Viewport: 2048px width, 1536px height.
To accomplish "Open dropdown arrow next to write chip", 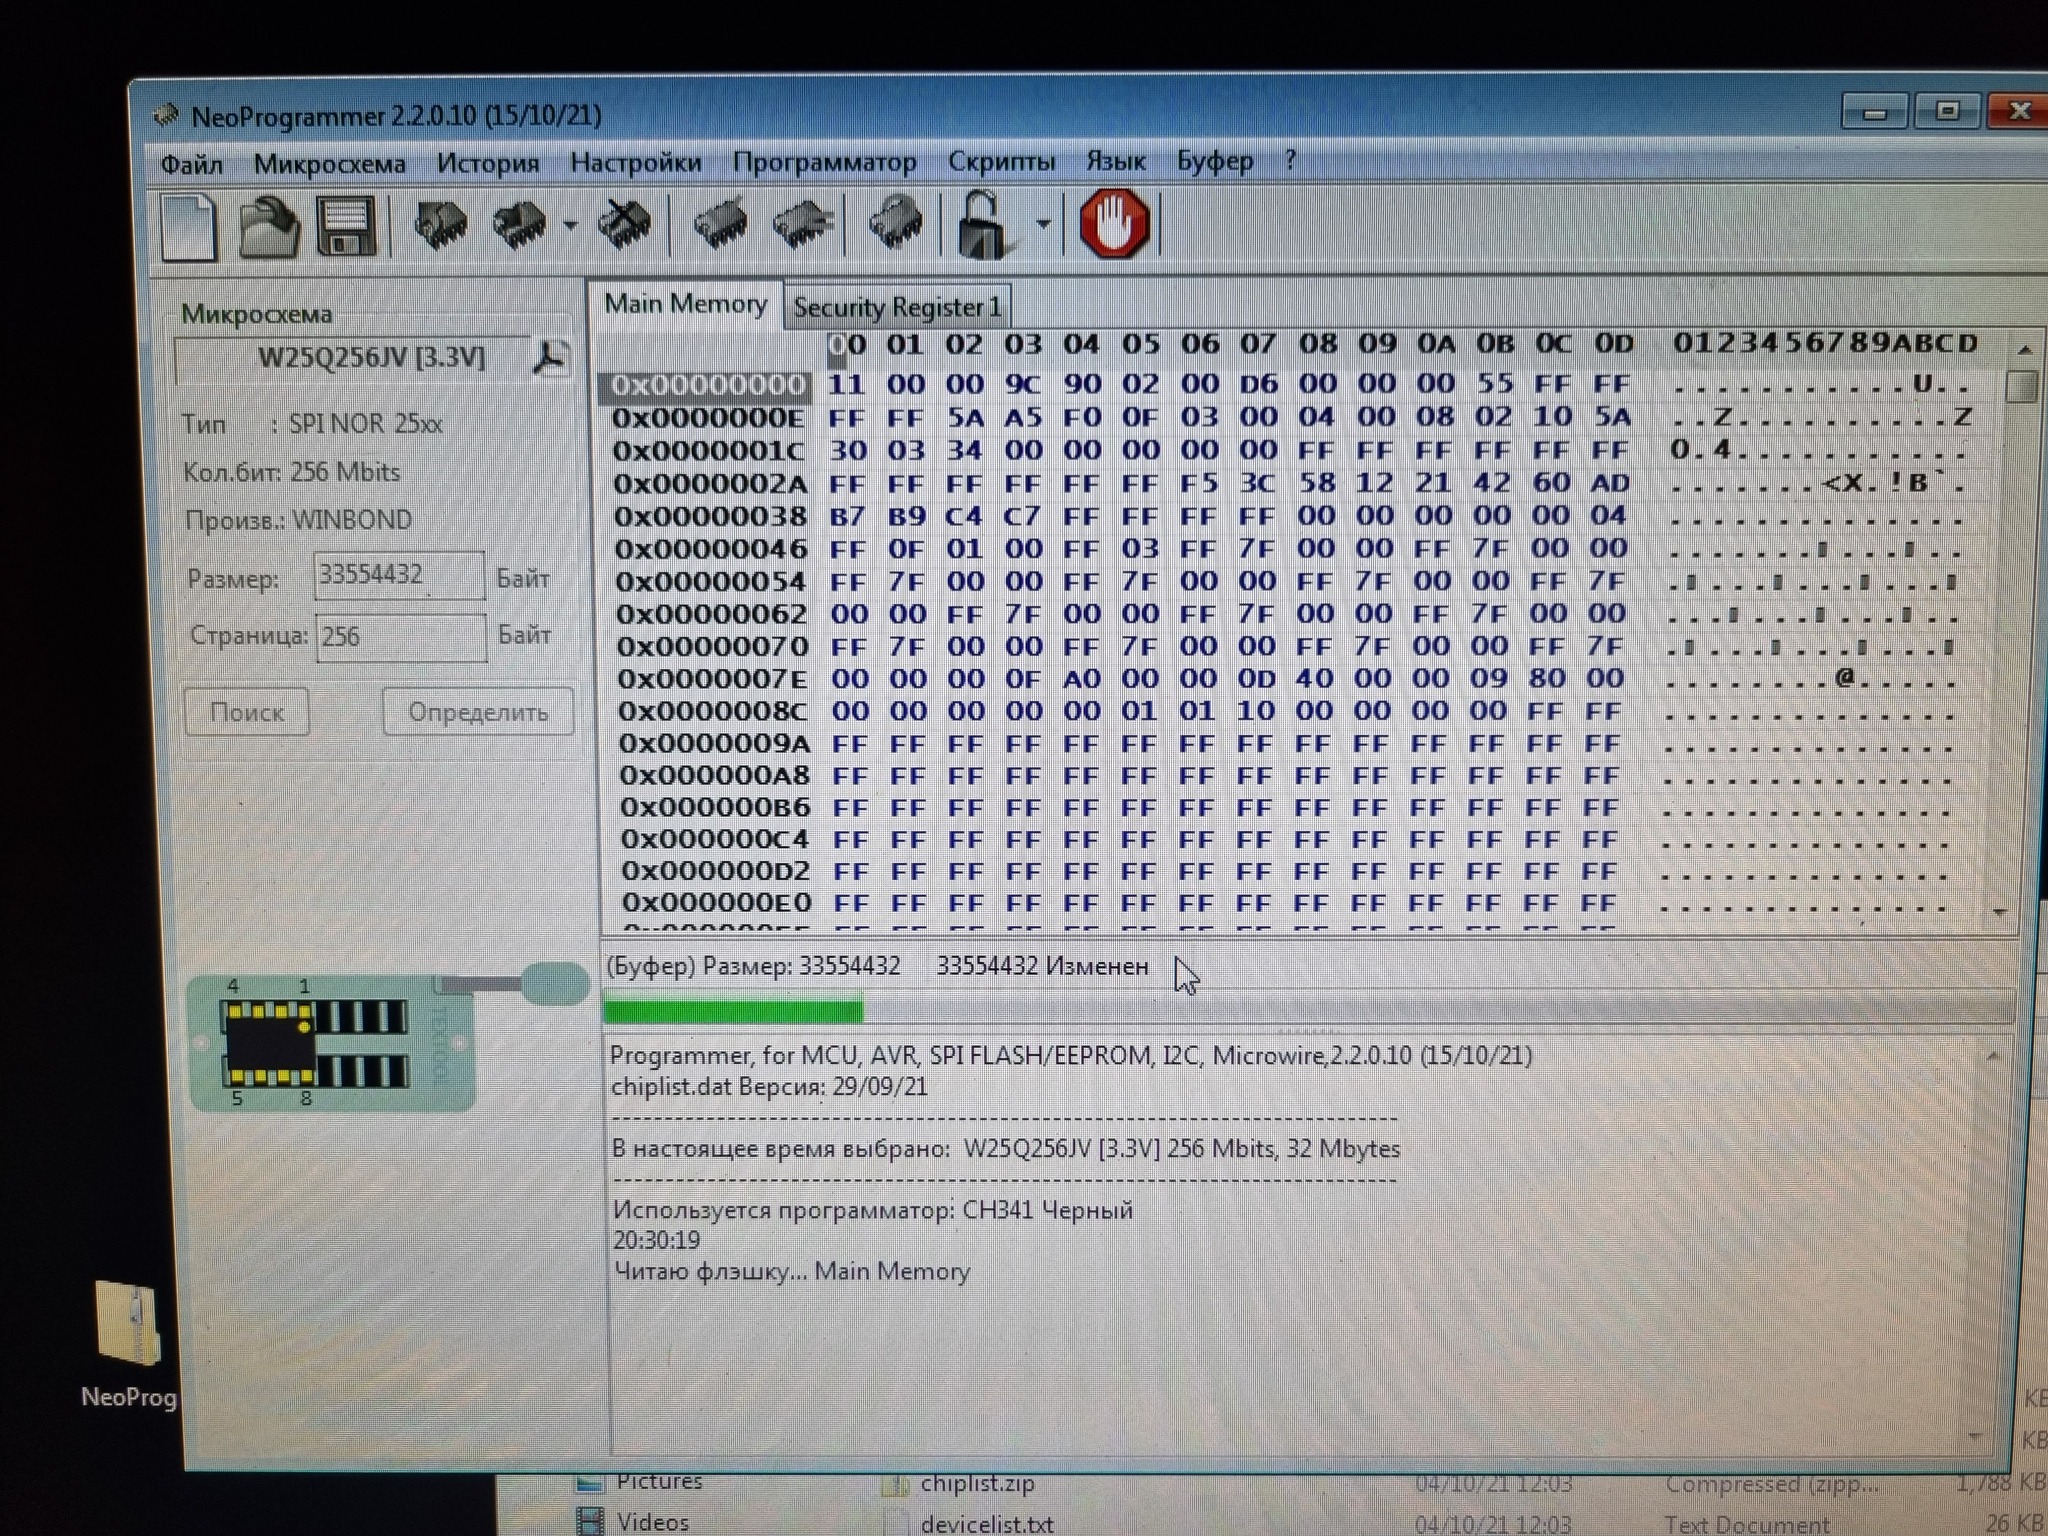I will pos(570,226).
